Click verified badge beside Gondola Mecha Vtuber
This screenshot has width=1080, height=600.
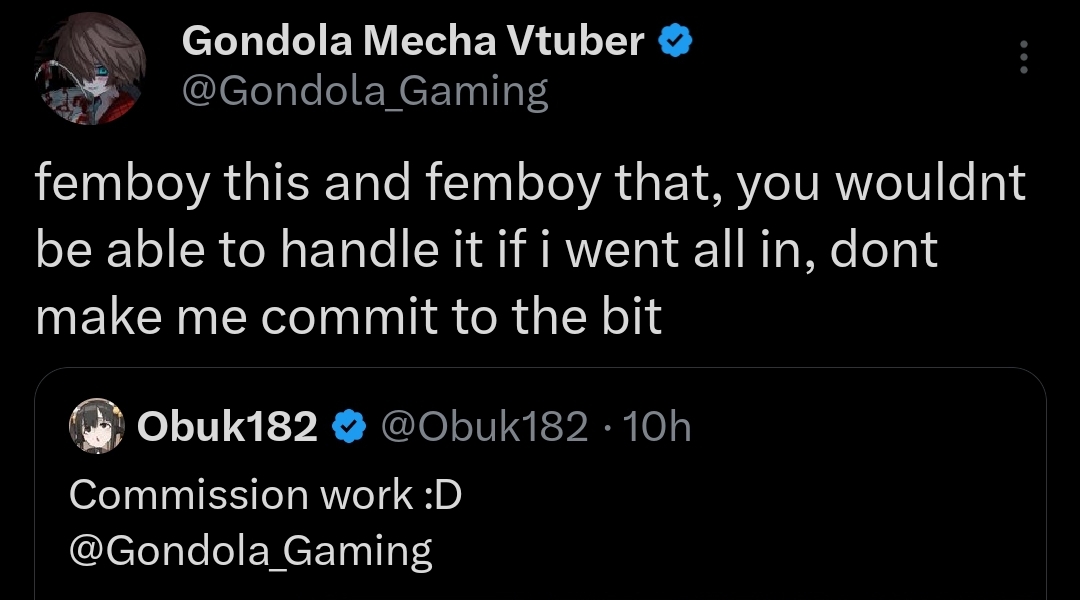click(677, 42)
